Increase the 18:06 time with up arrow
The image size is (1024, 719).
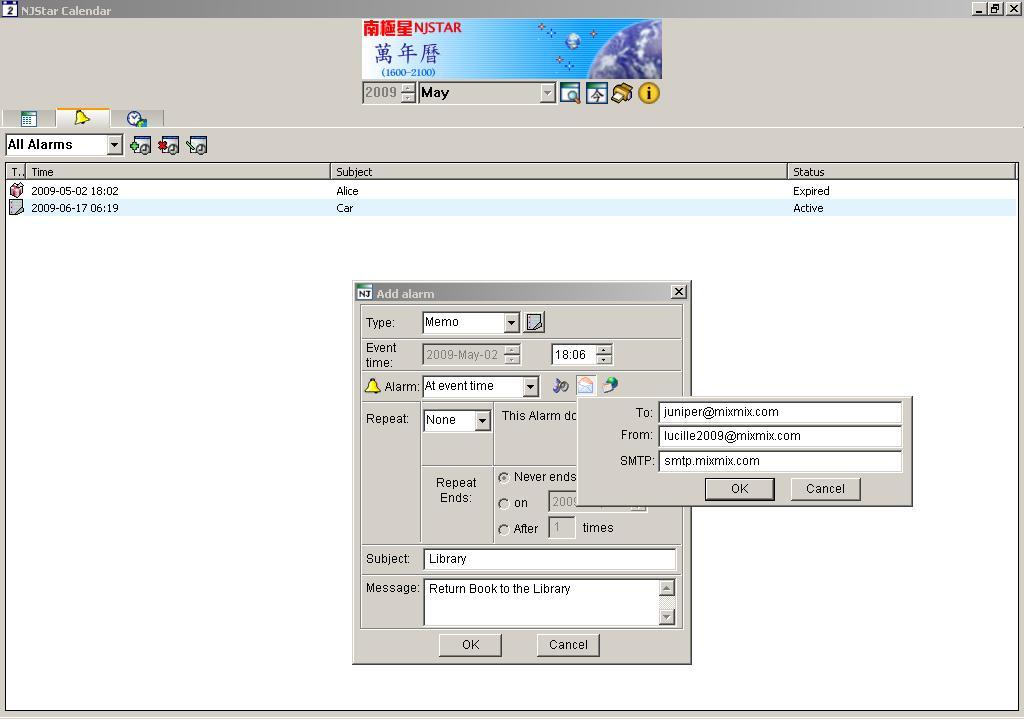click(x=604, y=350)
